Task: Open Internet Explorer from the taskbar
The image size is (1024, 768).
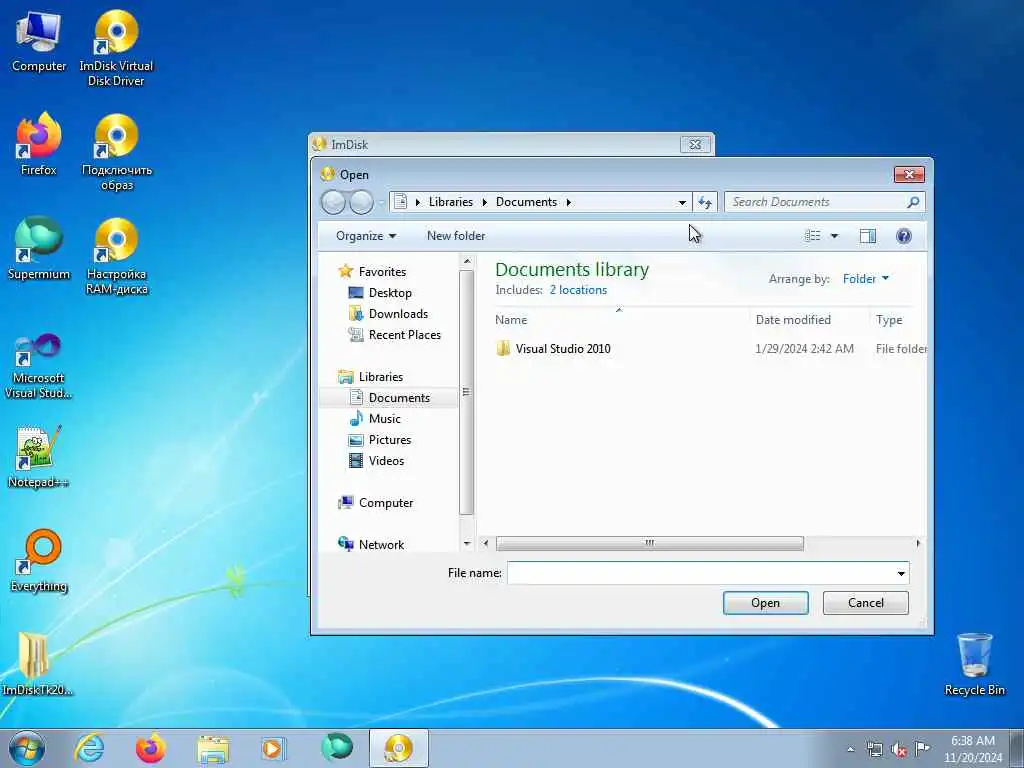Action: (x=89, y=748)
